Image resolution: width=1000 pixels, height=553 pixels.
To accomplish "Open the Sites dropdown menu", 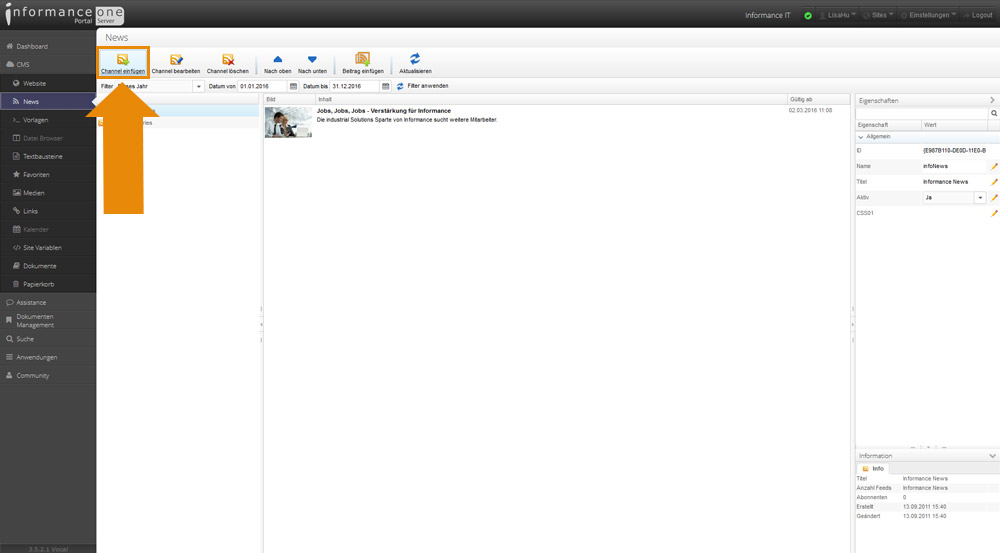I will click(878, 15).
